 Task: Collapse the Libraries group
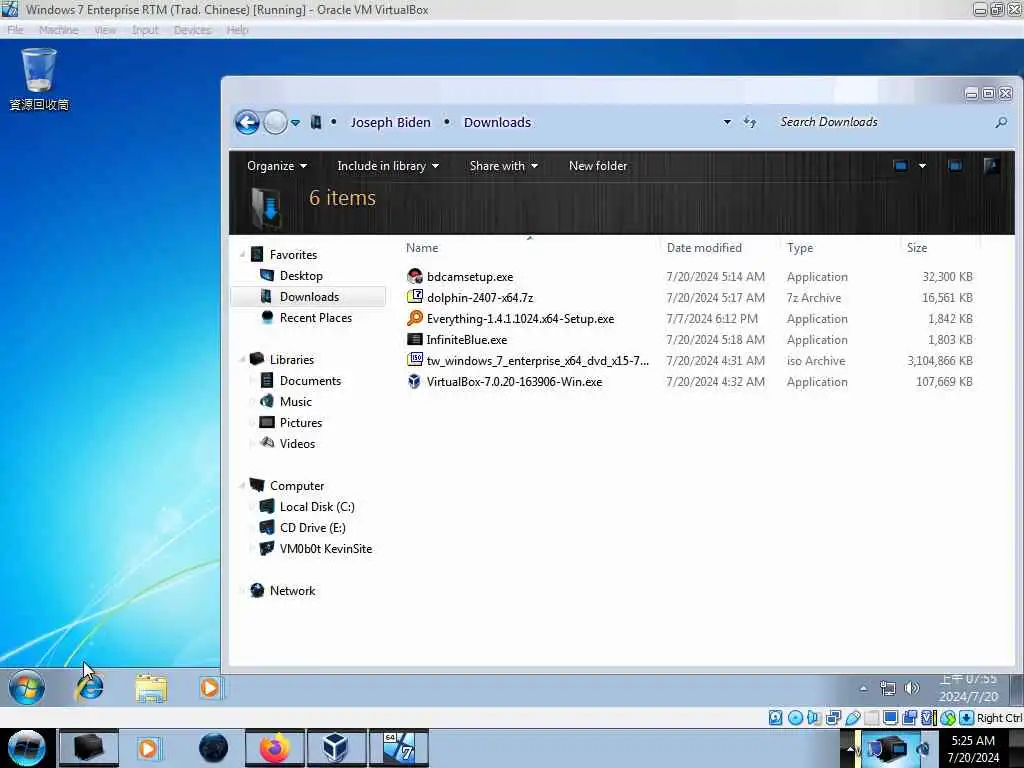(x=243, y=360)
